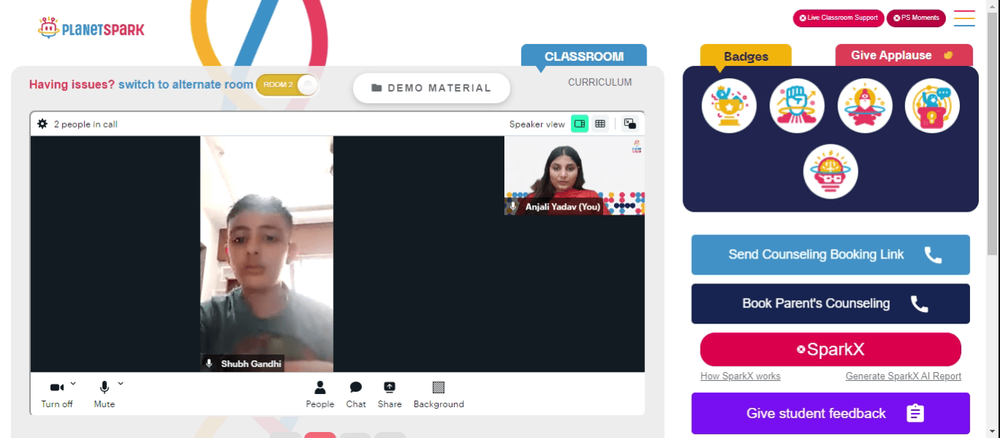The width and height of the screenshot is (1000, 438).
Task: Award the meditating figure badge
Action: pos(864,106)
